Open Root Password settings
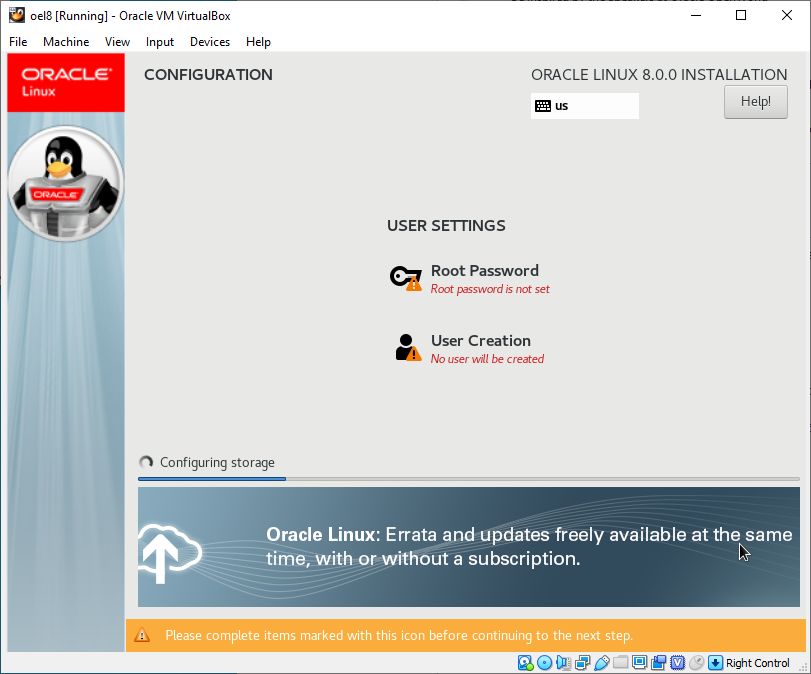Image resolution: width=811 pixels, height=674 pixels. pos(470,278)
